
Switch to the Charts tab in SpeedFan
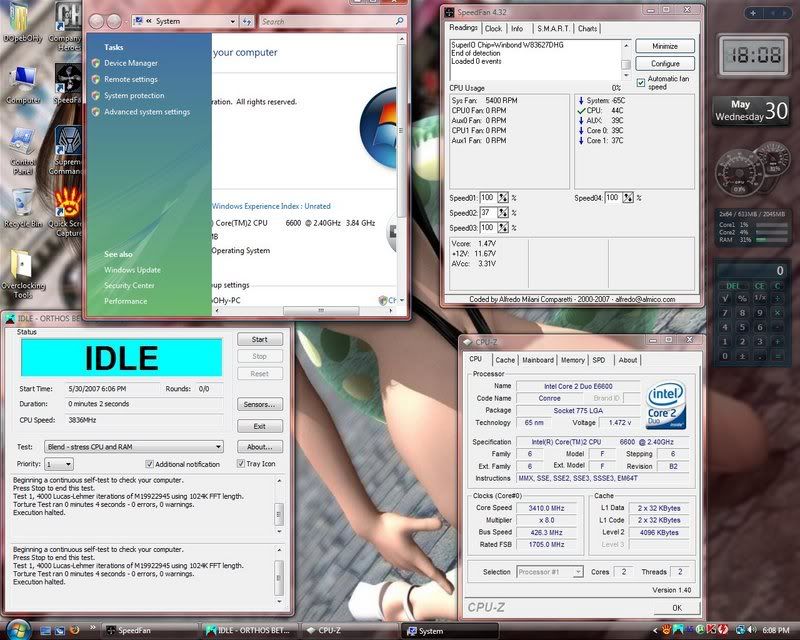coord(587,29)
